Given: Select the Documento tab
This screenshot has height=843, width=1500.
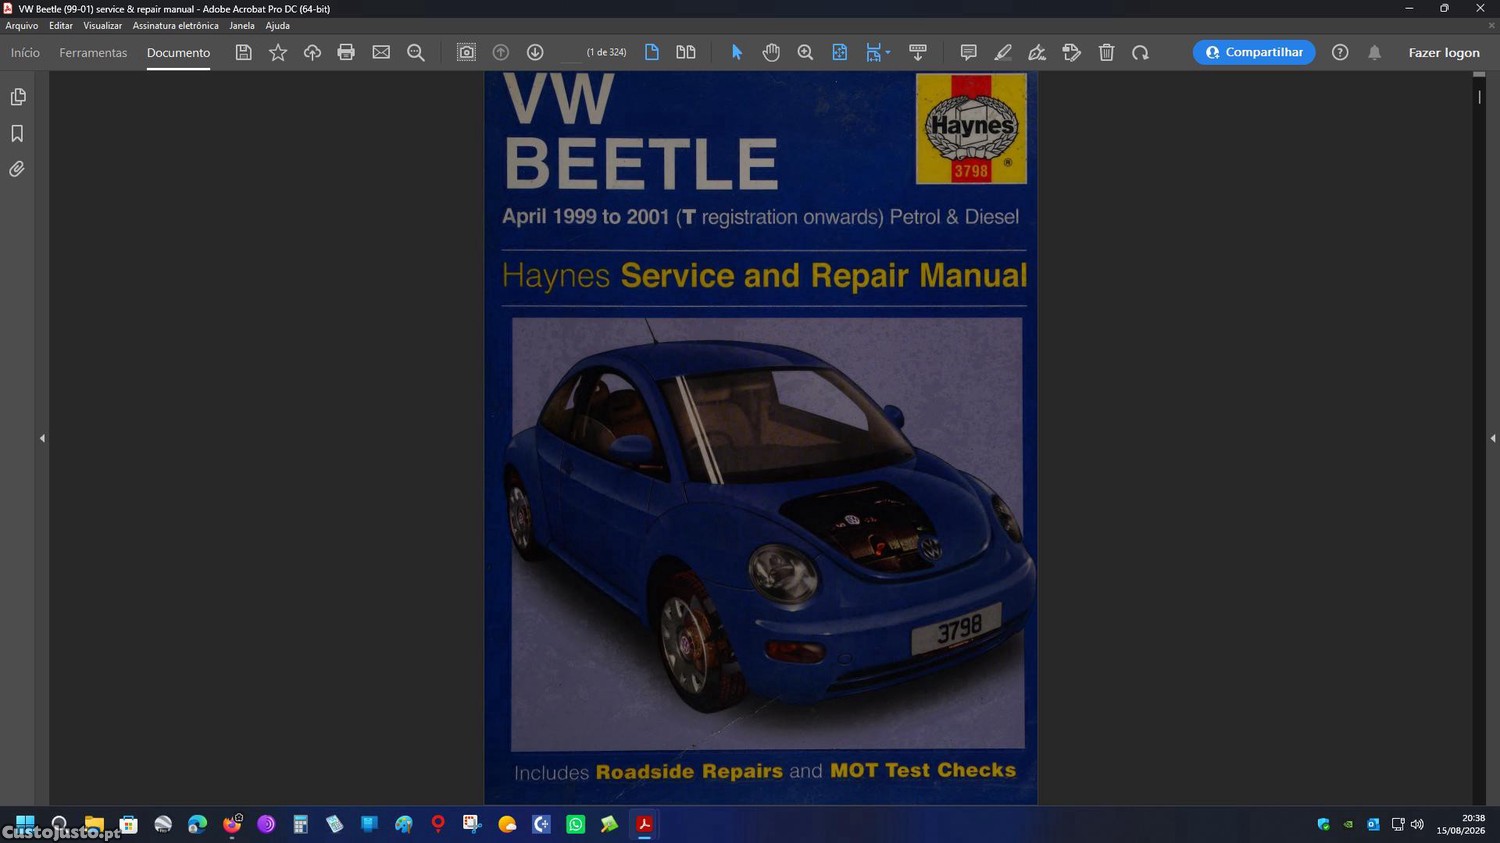Looking at the screenshot, I should [178, 53].
